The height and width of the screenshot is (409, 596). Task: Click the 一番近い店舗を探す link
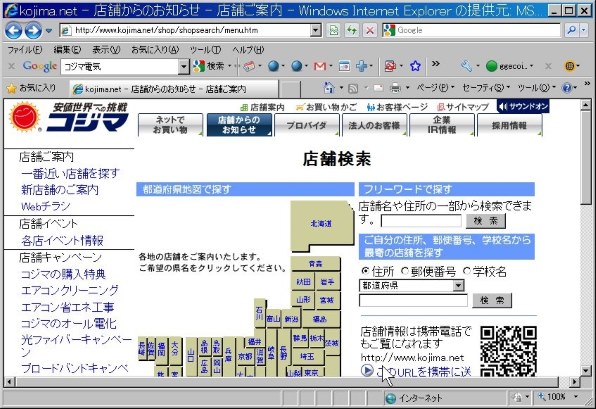point(71,174)
